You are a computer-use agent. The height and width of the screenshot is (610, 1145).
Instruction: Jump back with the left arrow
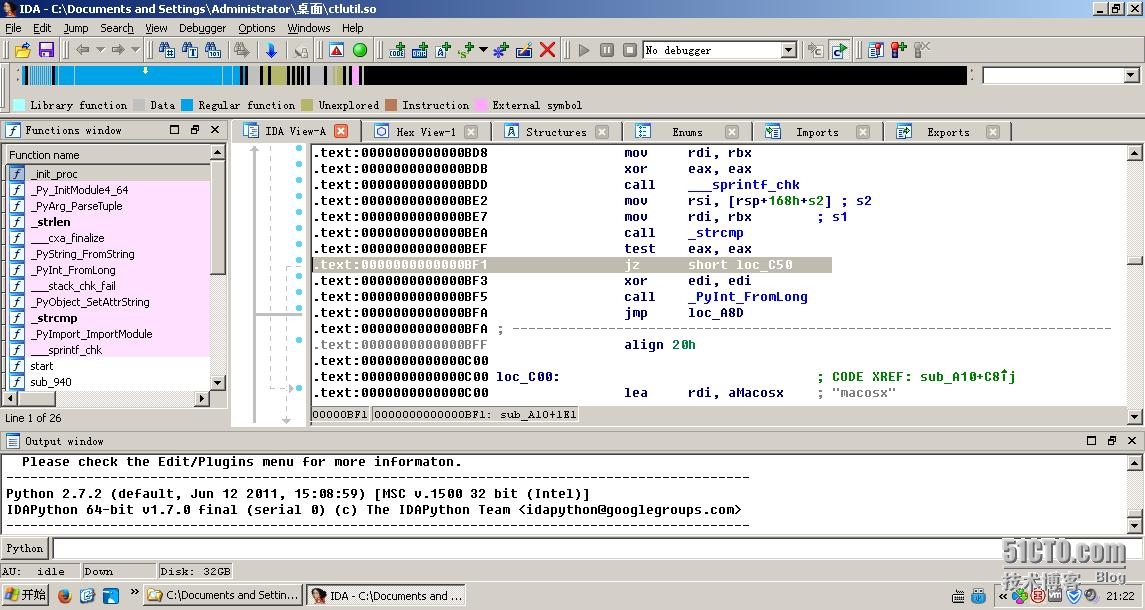pyautogui.click(x=83, y=50)
